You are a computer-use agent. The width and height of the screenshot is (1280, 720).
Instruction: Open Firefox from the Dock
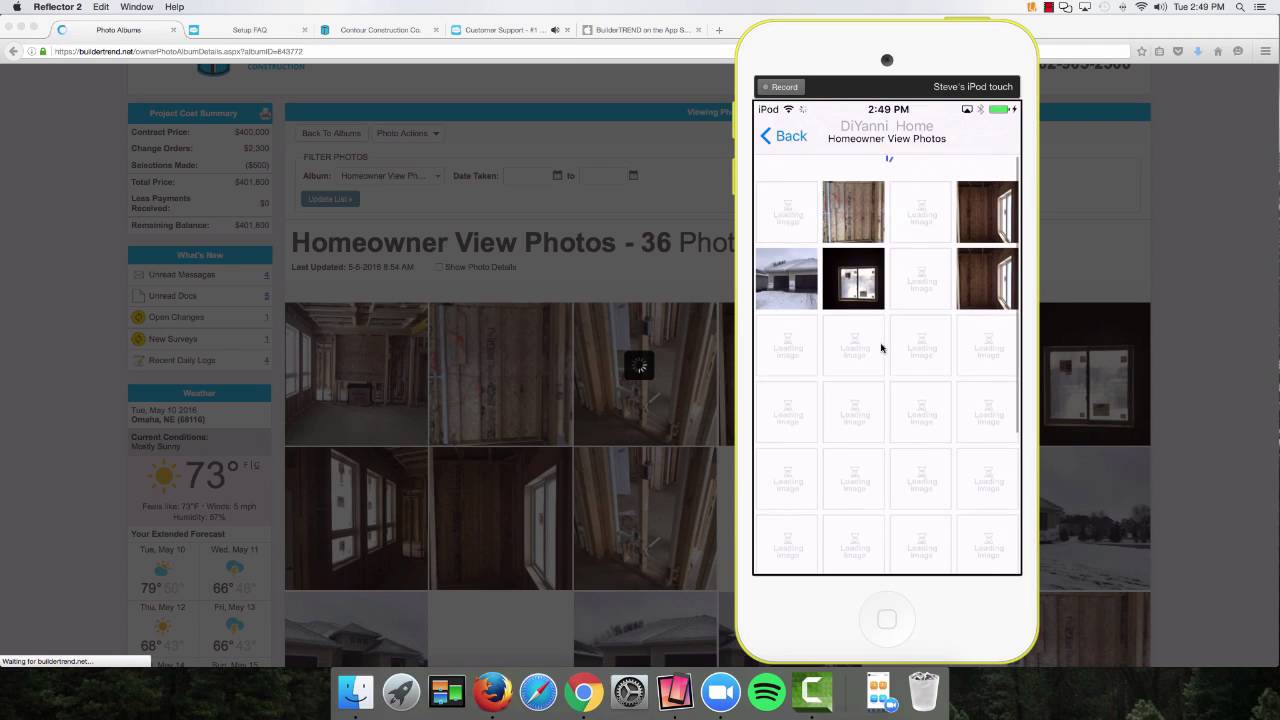tap(493, 692)
